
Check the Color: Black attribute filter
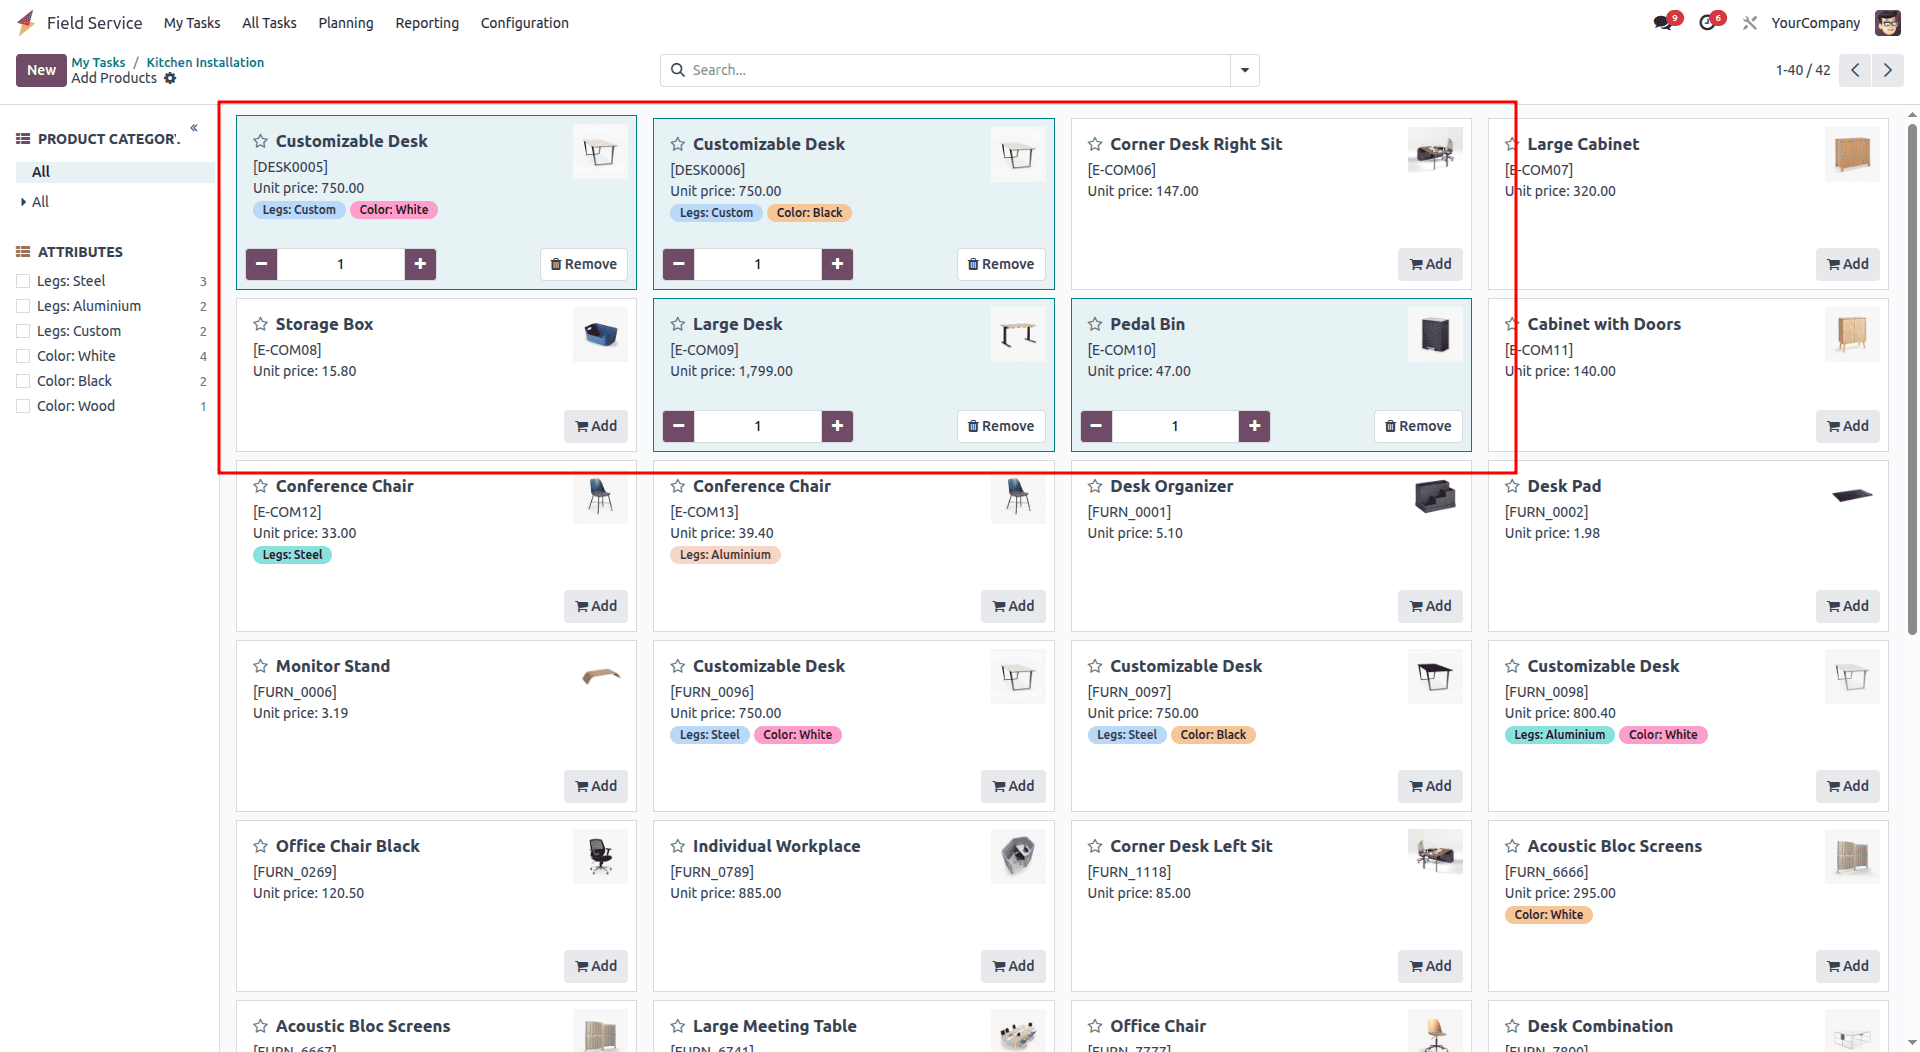tap(23, 381)
